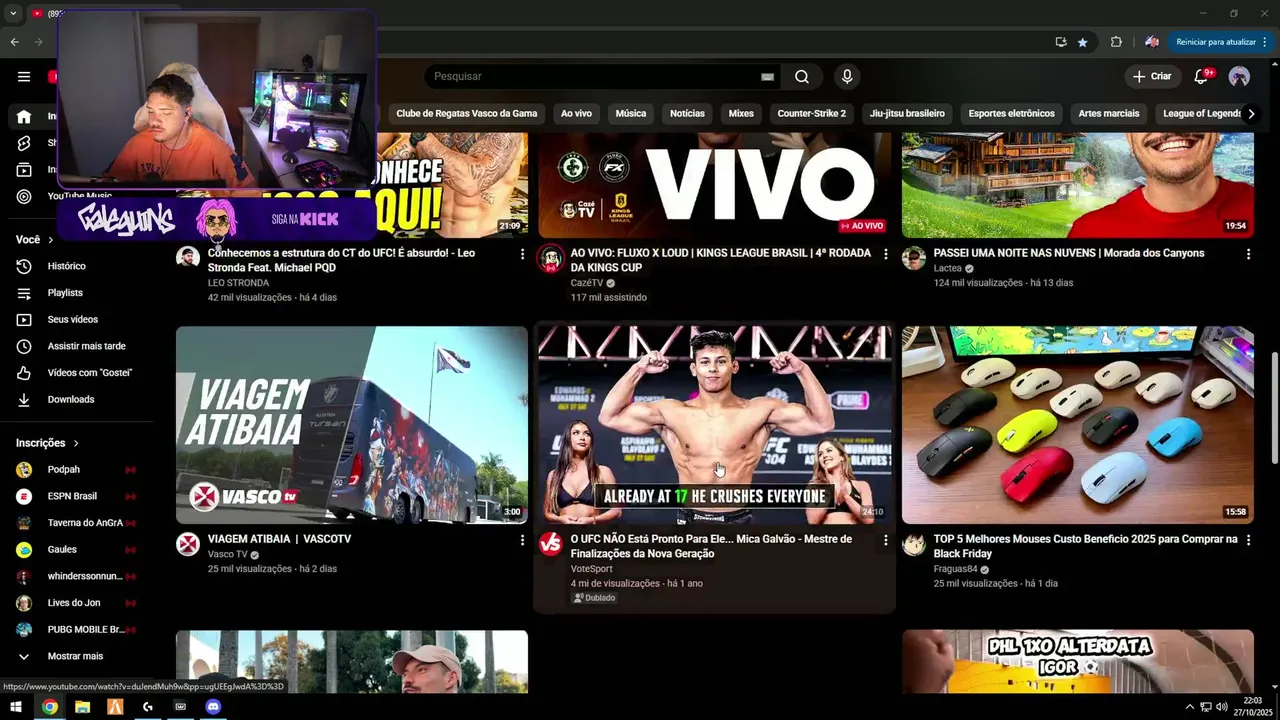
Task: Select the Ao vivo filter chip
Action: (576, 113)
